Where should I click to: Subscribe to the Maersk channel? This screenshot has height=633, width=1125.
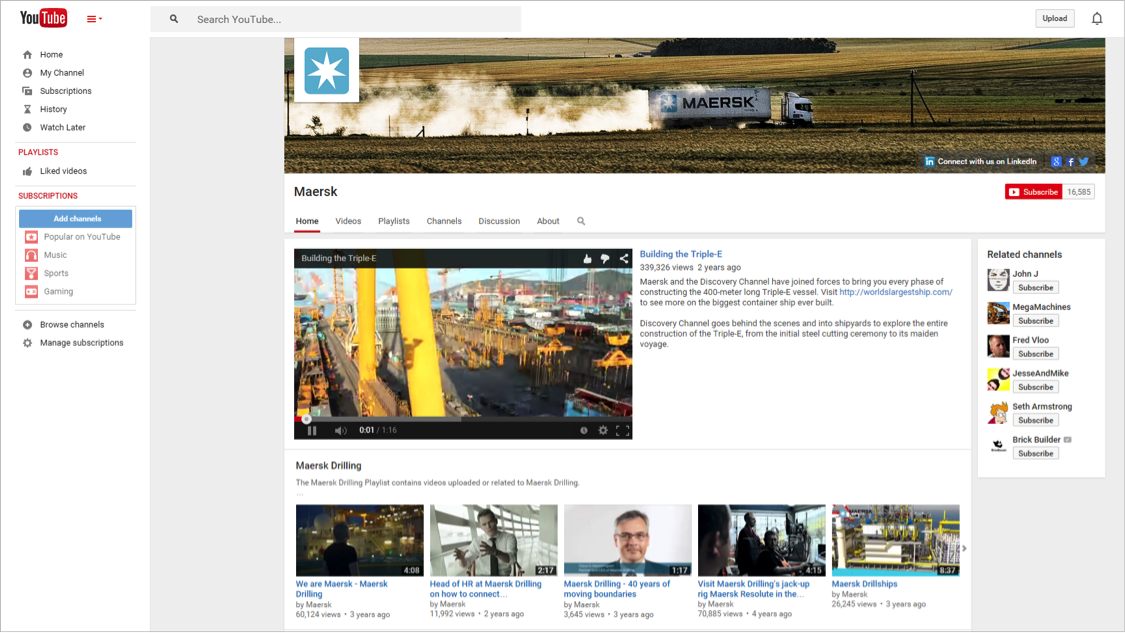pyautogui.click(x=1033, y=192)
